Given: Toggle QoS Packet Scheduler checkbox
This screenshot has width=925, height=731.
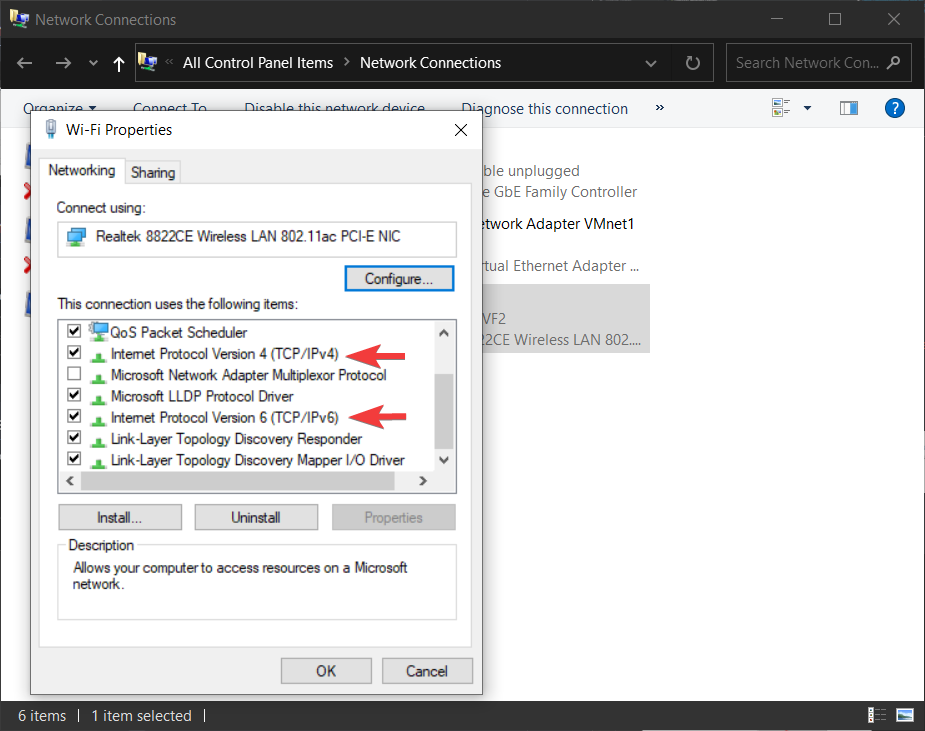Looking at the screenshot, I should 74,331.
